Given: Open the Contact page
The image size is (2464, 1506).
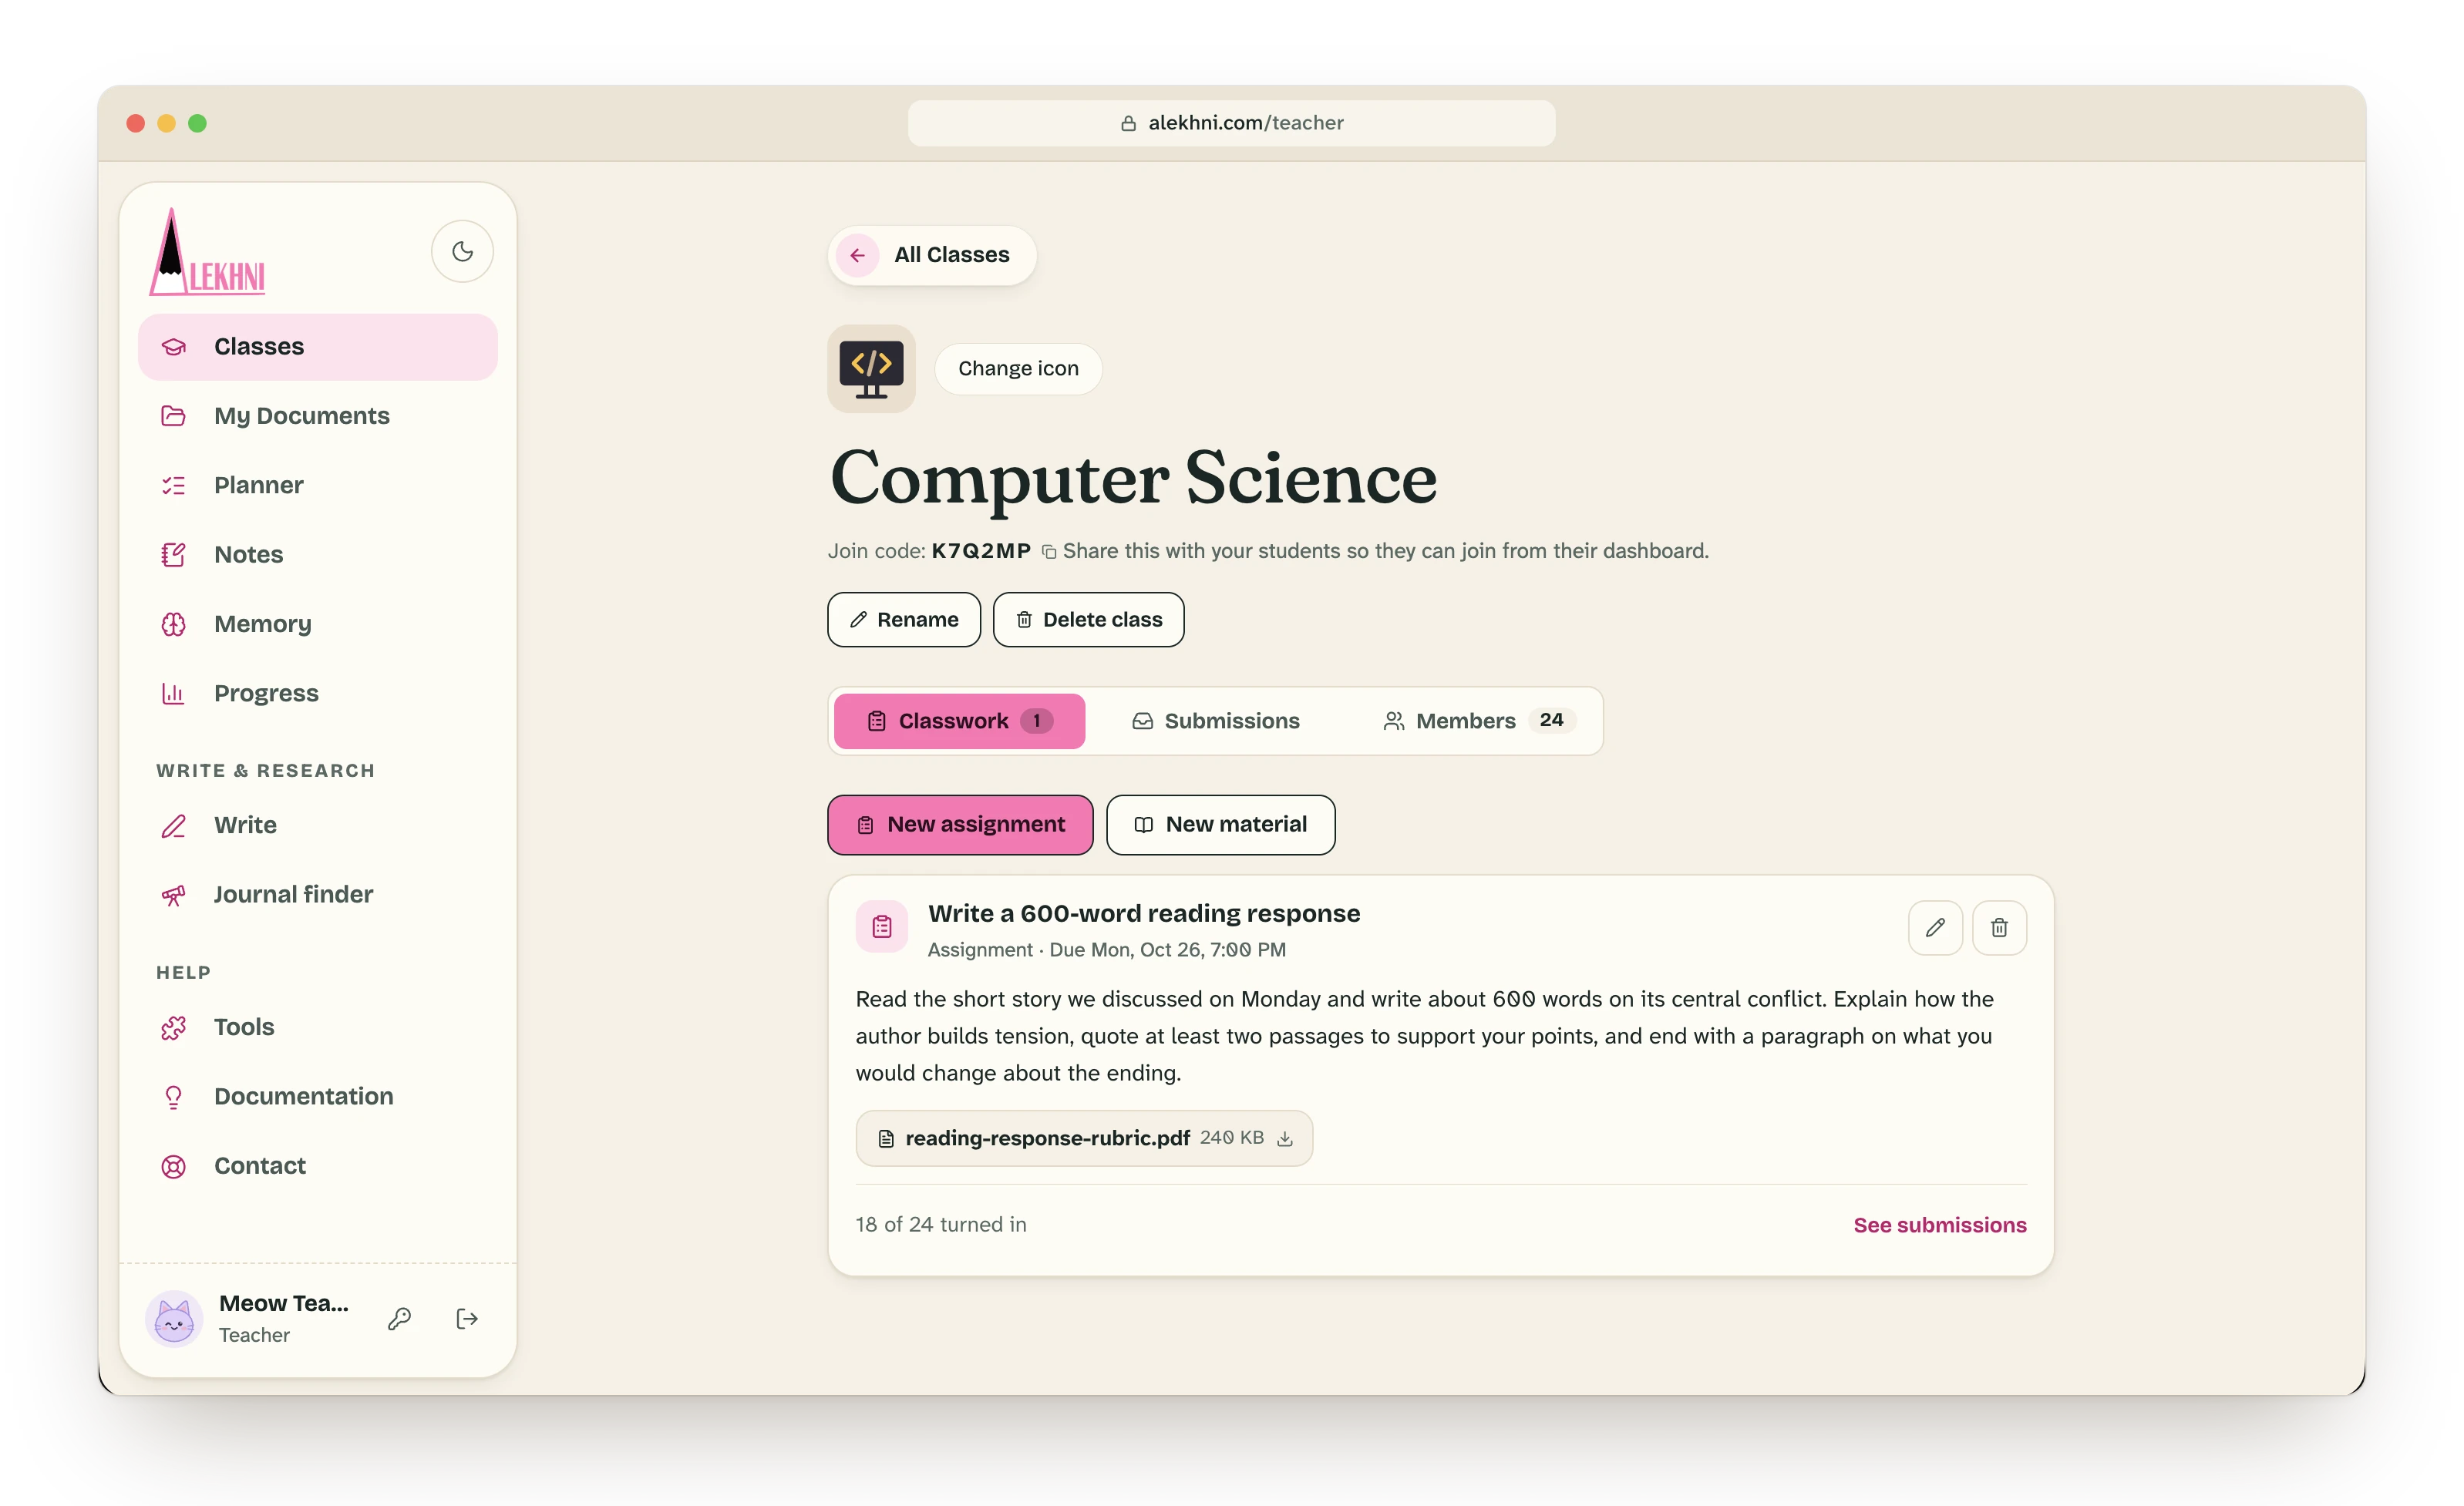Looking at the screenshot, I should coord(317,1166).
